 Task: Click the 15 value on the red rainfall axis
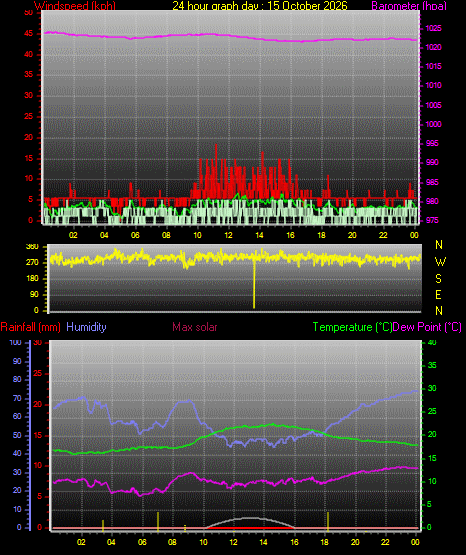pos(38,436)
